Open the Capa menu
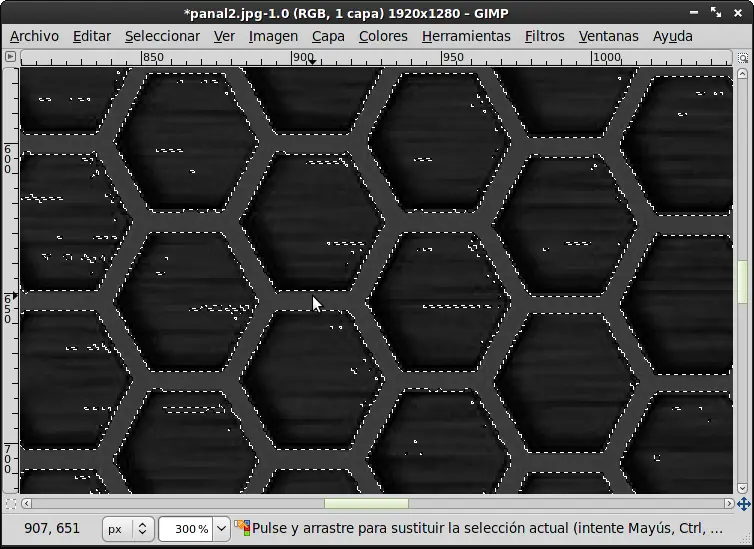The image size is (754, 549). click(x=328, y=37)
